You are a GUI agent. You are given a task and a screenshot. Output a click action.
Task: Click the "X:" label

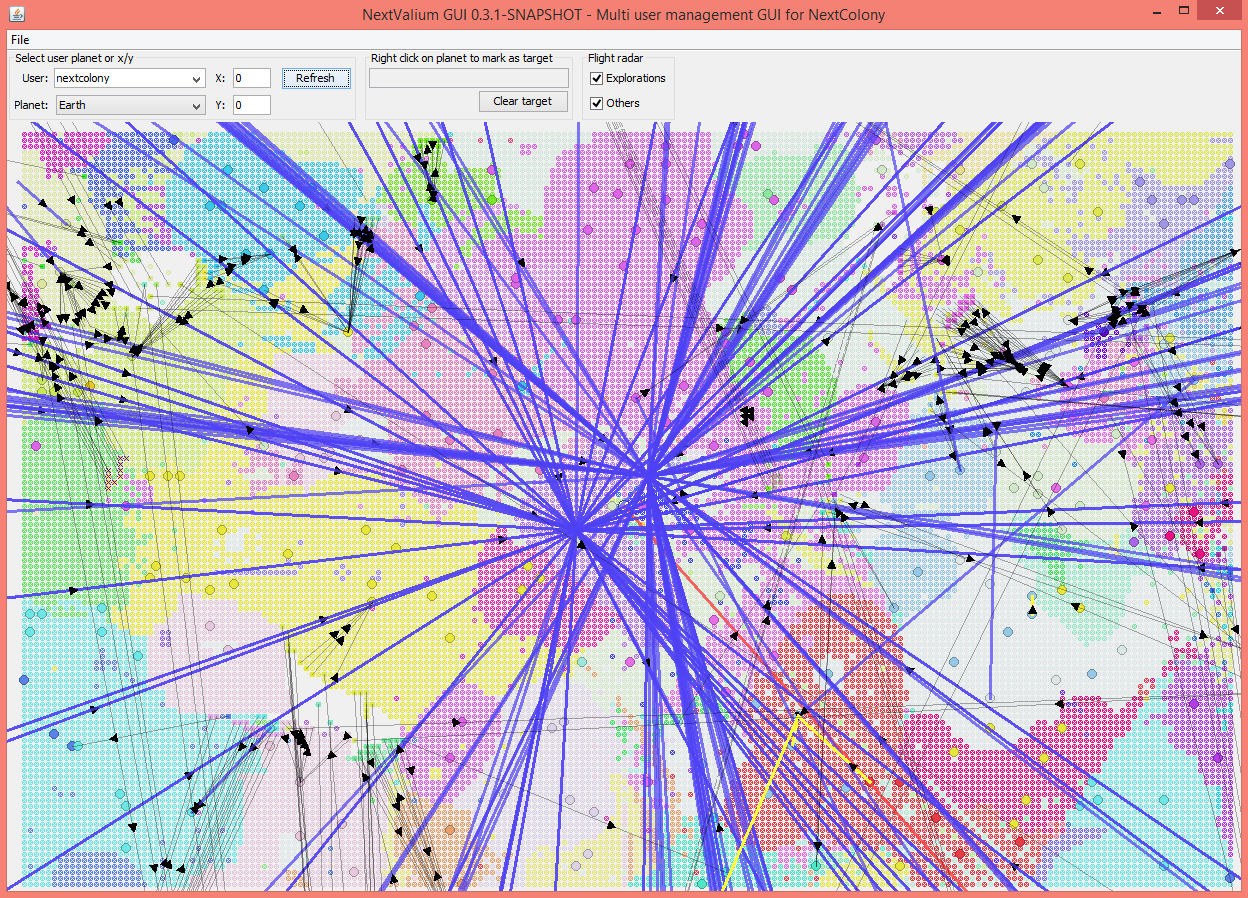coord(221,78)
